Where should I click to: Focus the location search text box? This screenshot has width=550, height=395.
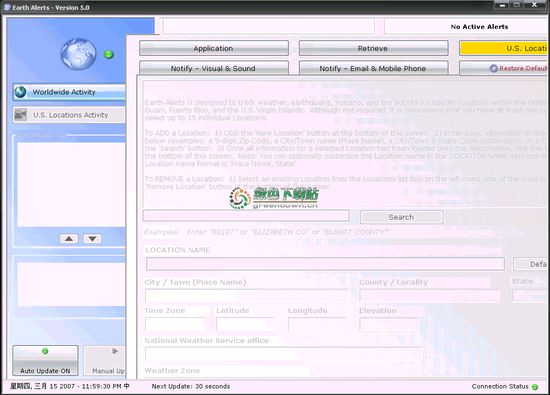(246, 216)
